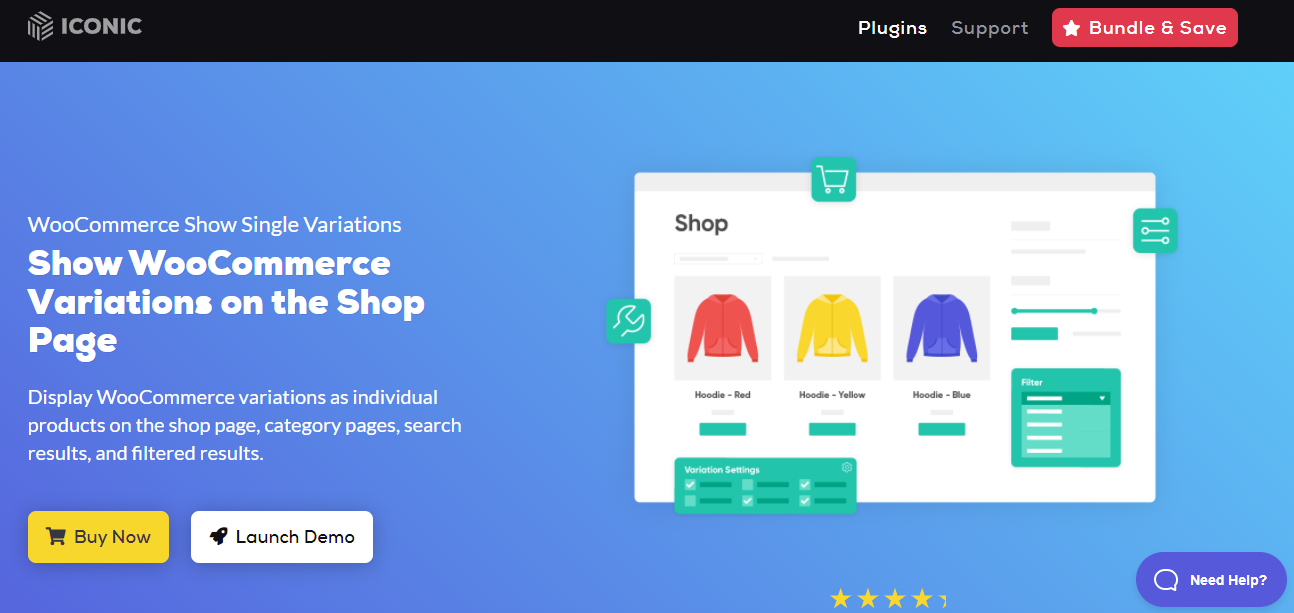Click the blue hoodie product thumbnail
Screen dimensions: 1294x613
tap(941, 328)
